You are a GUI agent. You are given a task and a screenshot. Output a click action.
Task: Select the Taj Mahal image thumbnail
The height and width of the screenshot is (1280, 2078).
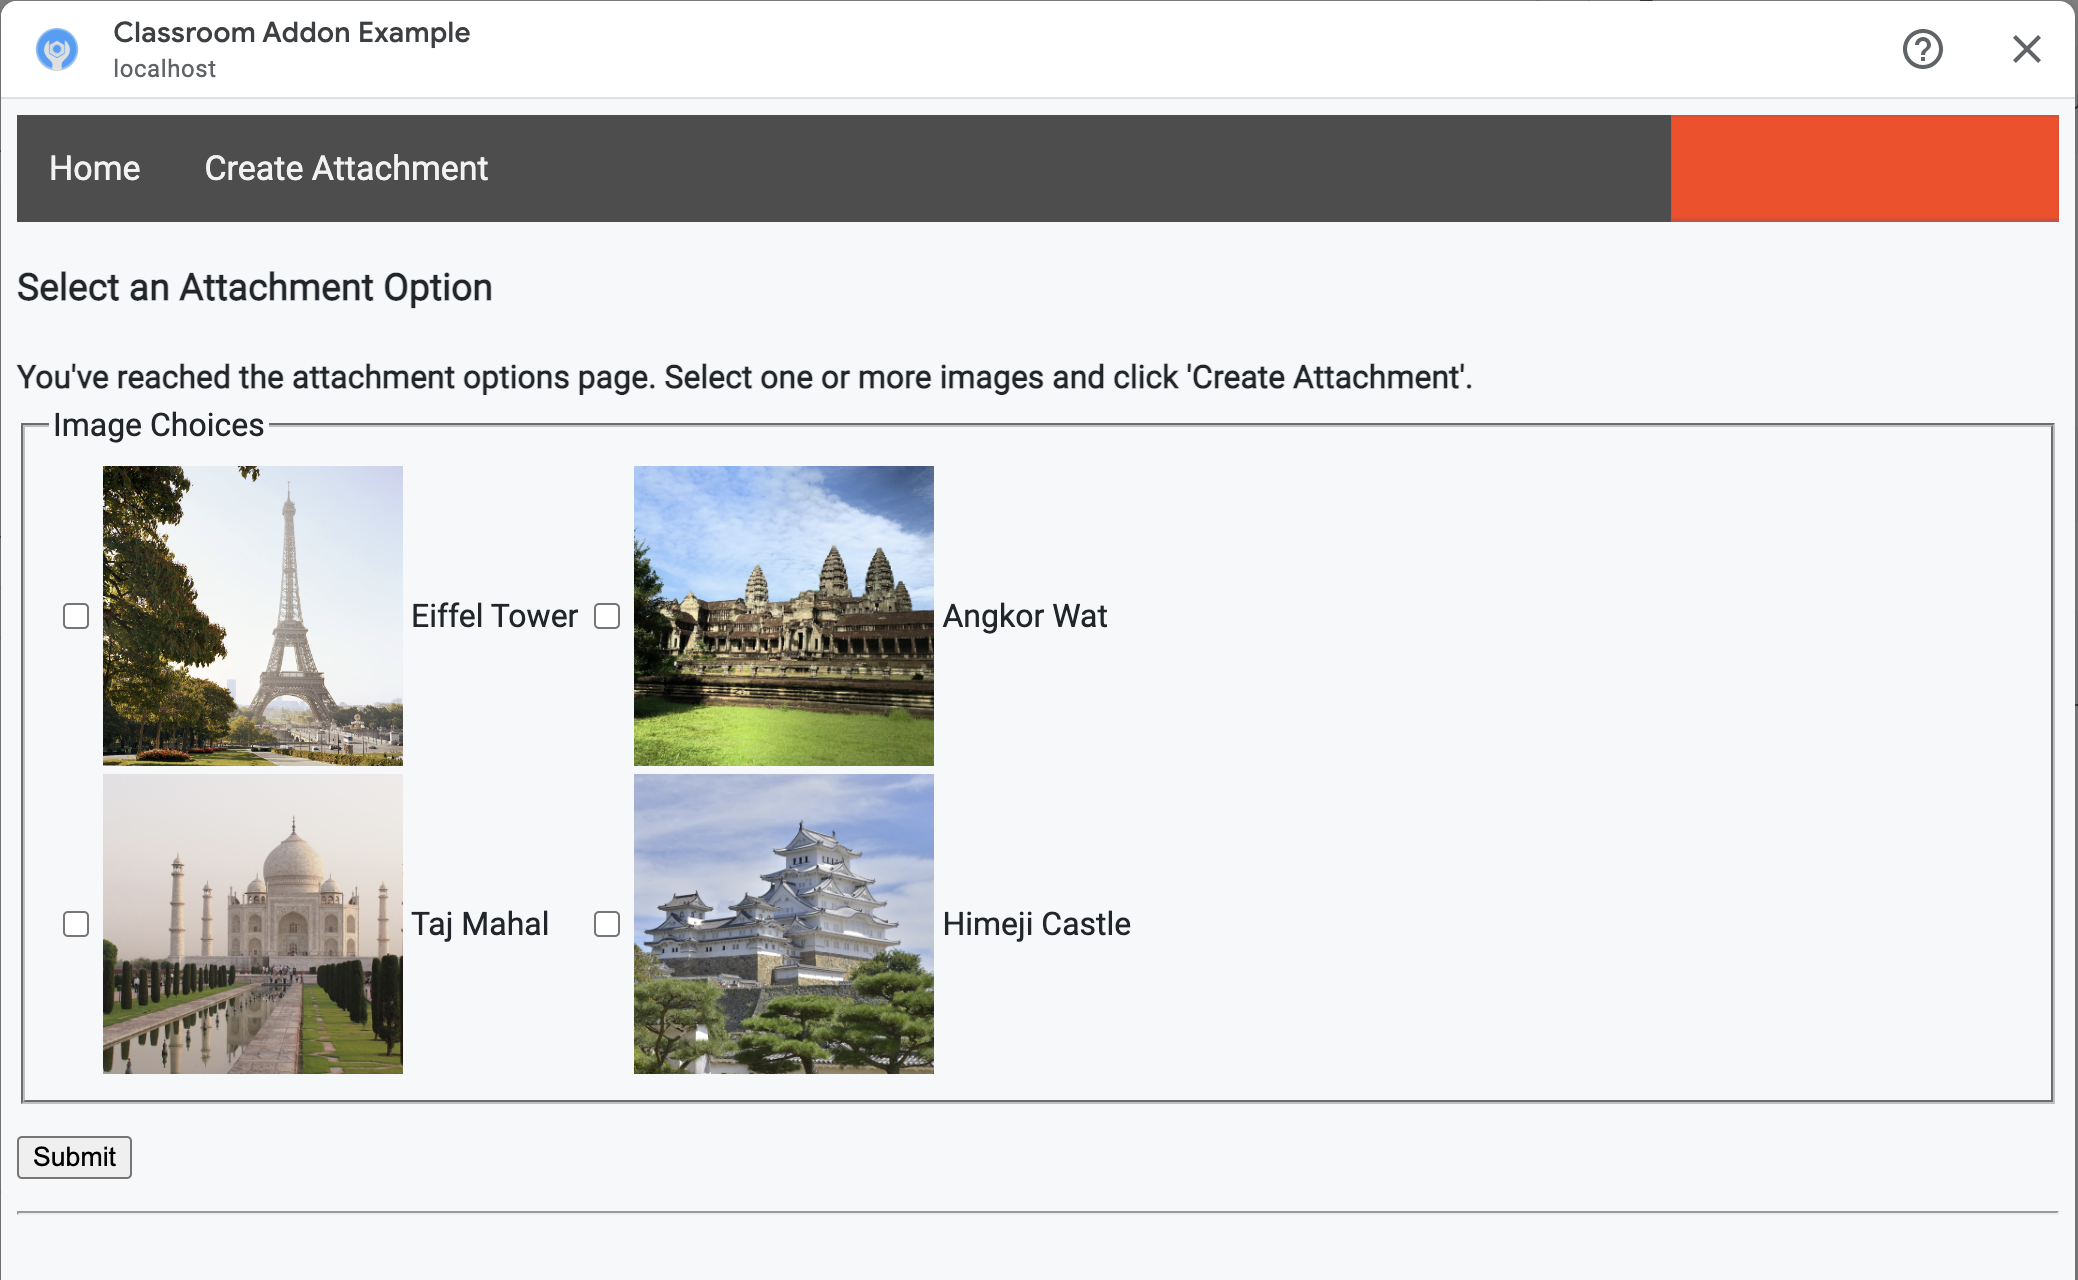(252, 924)
